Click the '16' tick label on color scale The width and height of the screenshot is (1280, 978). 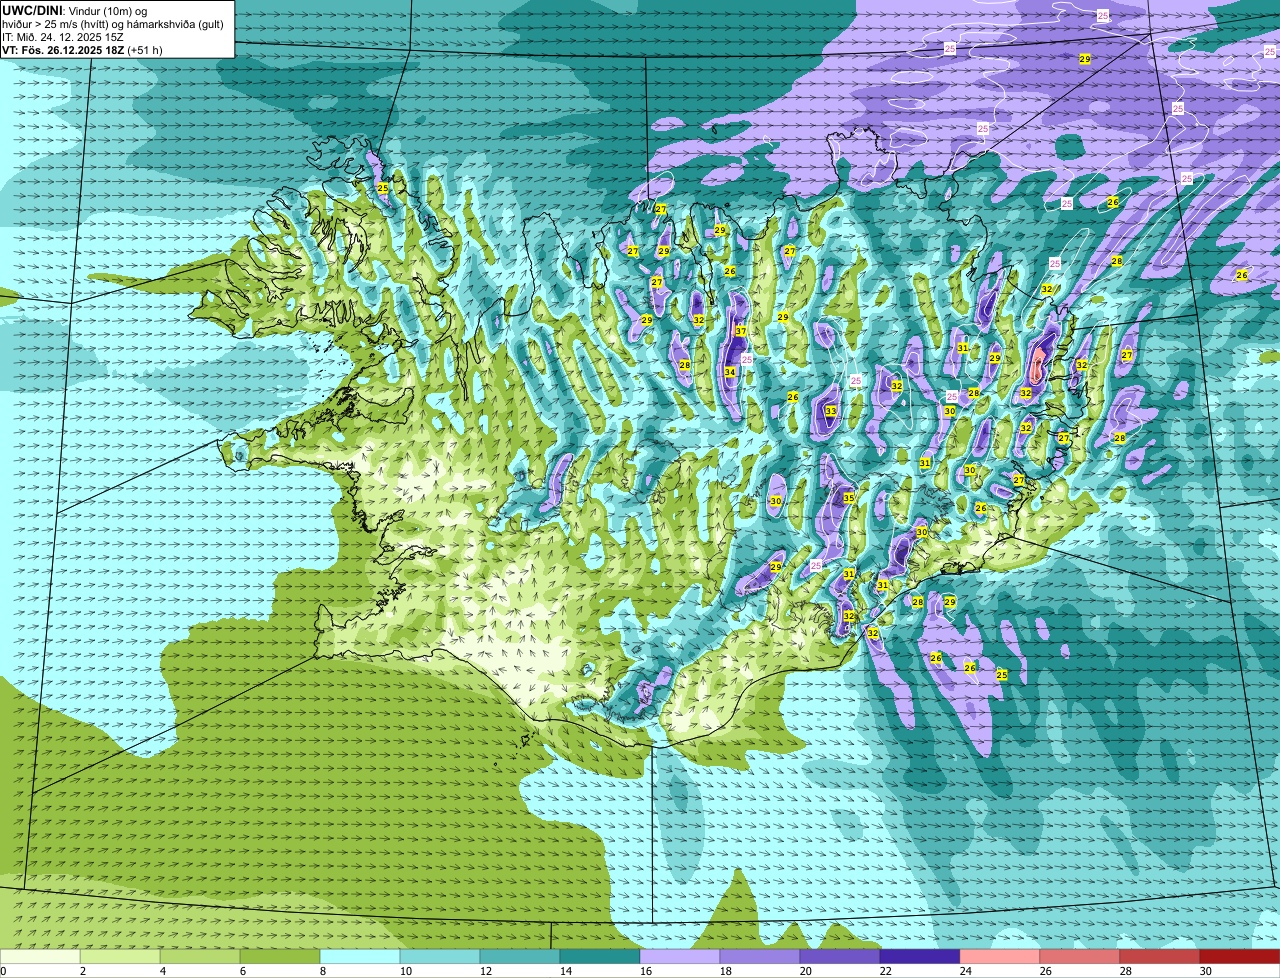(646, 971)
